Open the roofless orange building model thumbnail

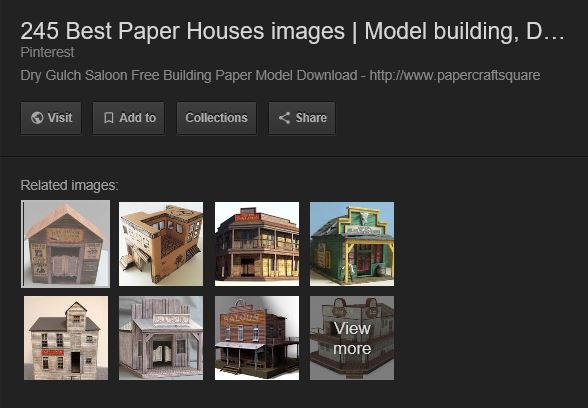pyautogui.click(x=161, y=244)
